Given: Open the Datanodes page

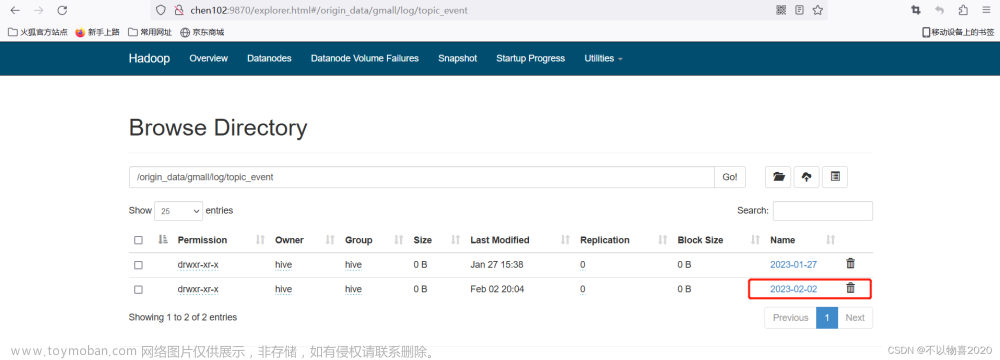Looking at the screenshot, I should [269, 58].
